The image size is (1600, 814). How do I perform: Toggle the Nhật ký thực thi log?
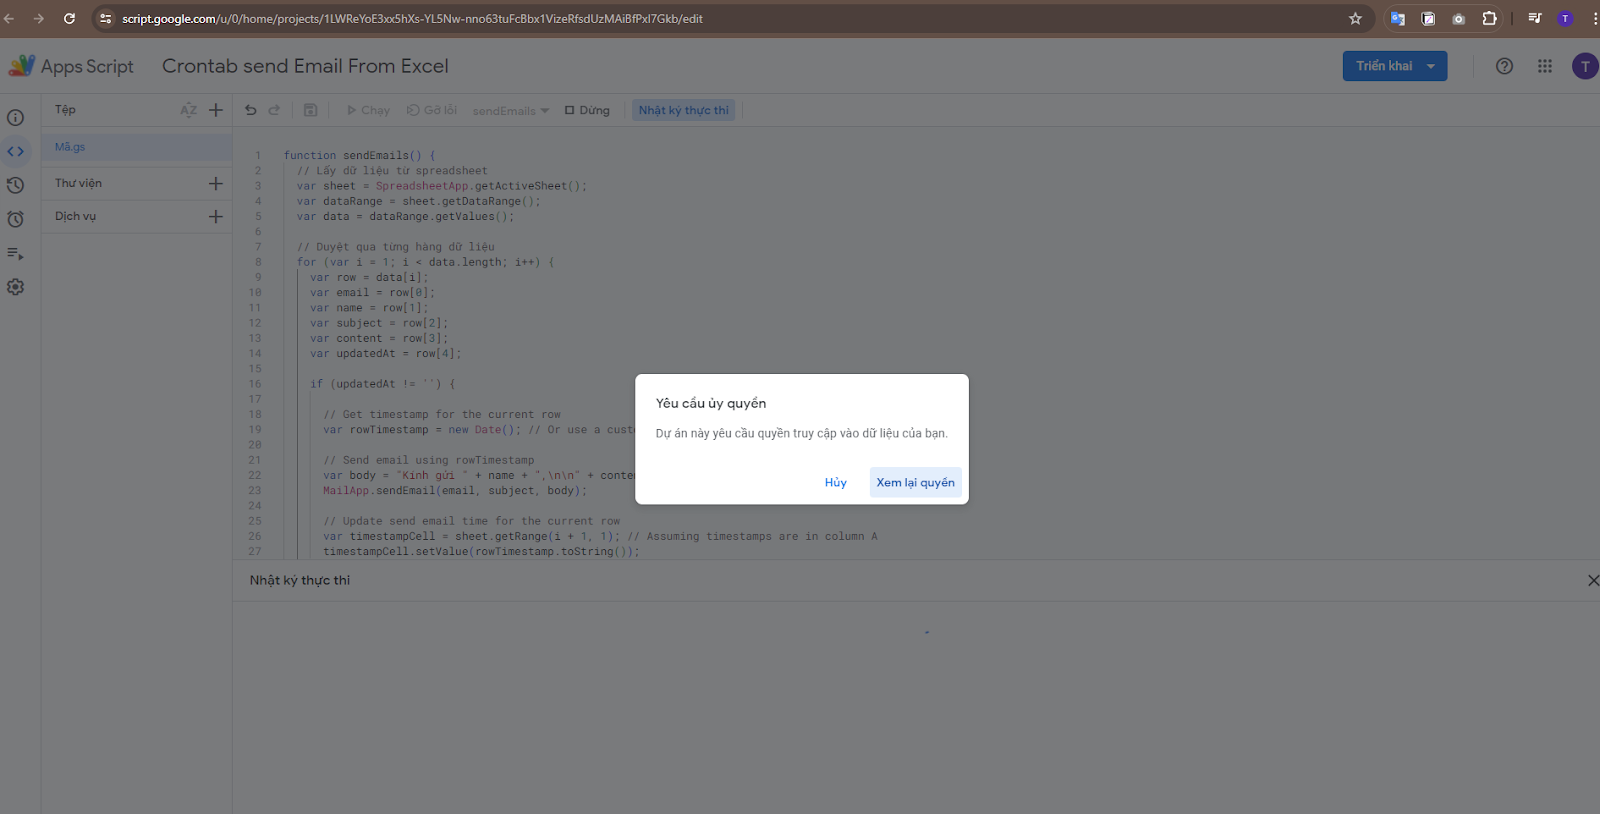tap(684, 110)
